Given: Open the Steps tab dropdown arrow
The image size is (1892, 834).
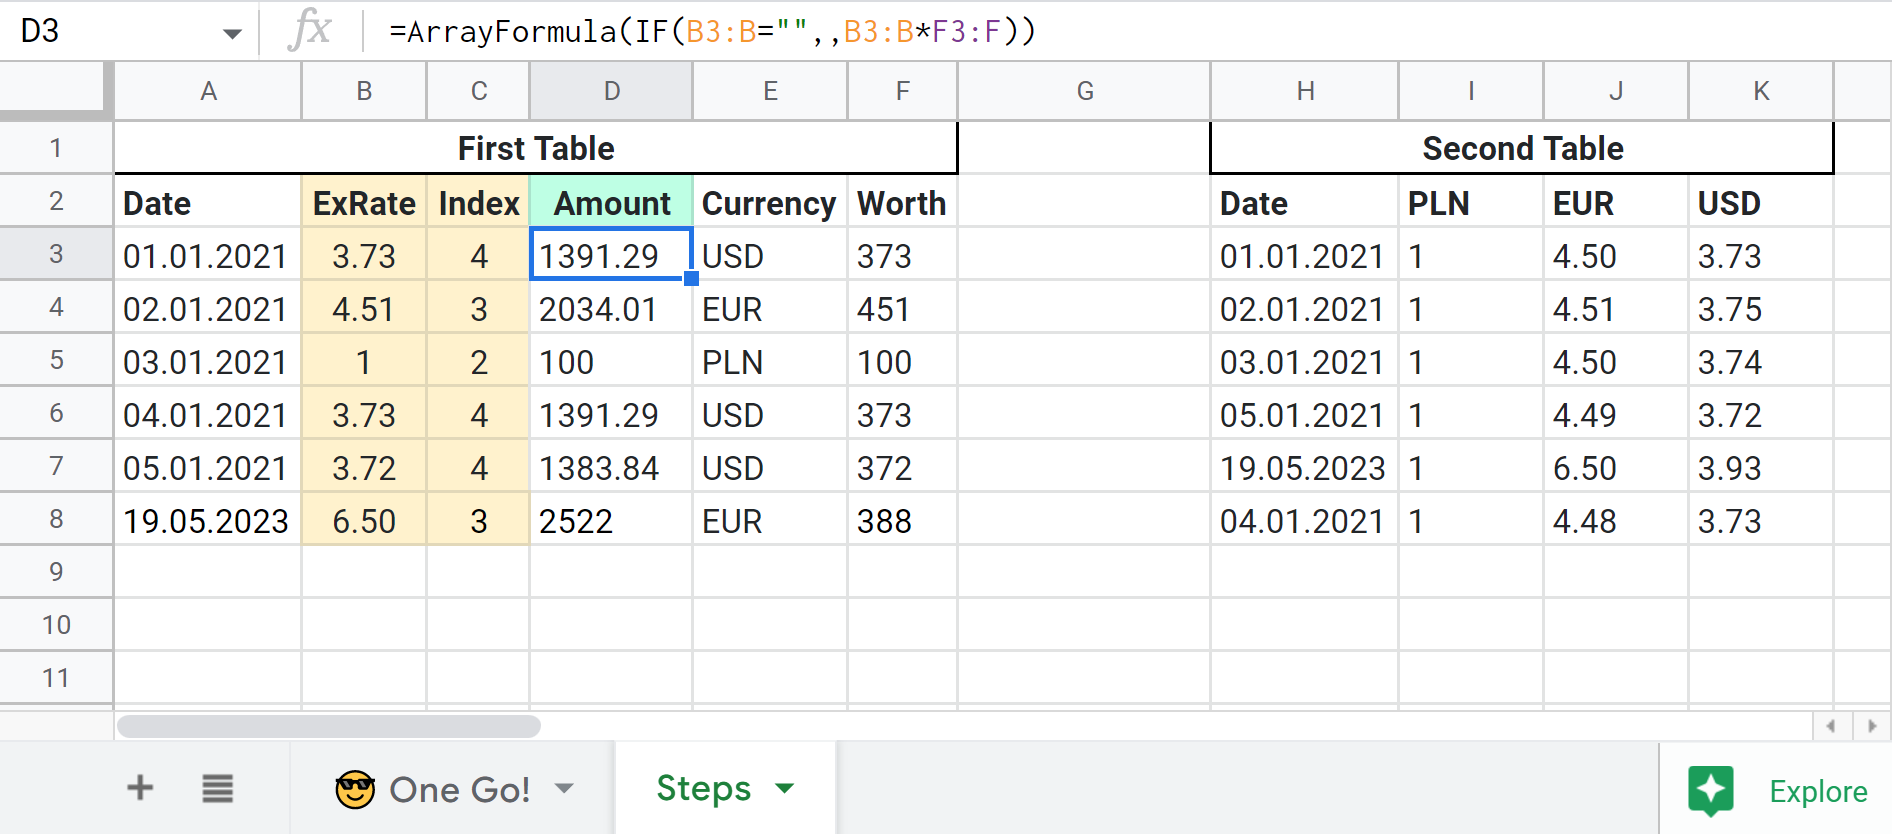Looking at the screenshot, I should coord(785,789).
